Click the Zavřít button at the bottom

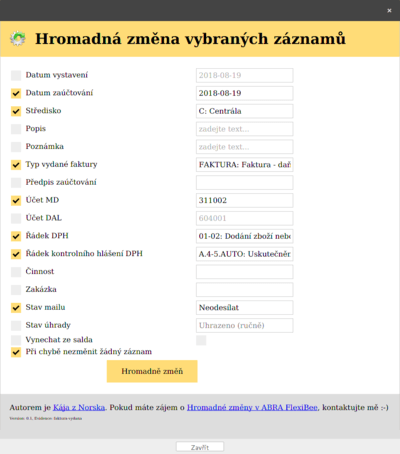click(x=200, y=447)
